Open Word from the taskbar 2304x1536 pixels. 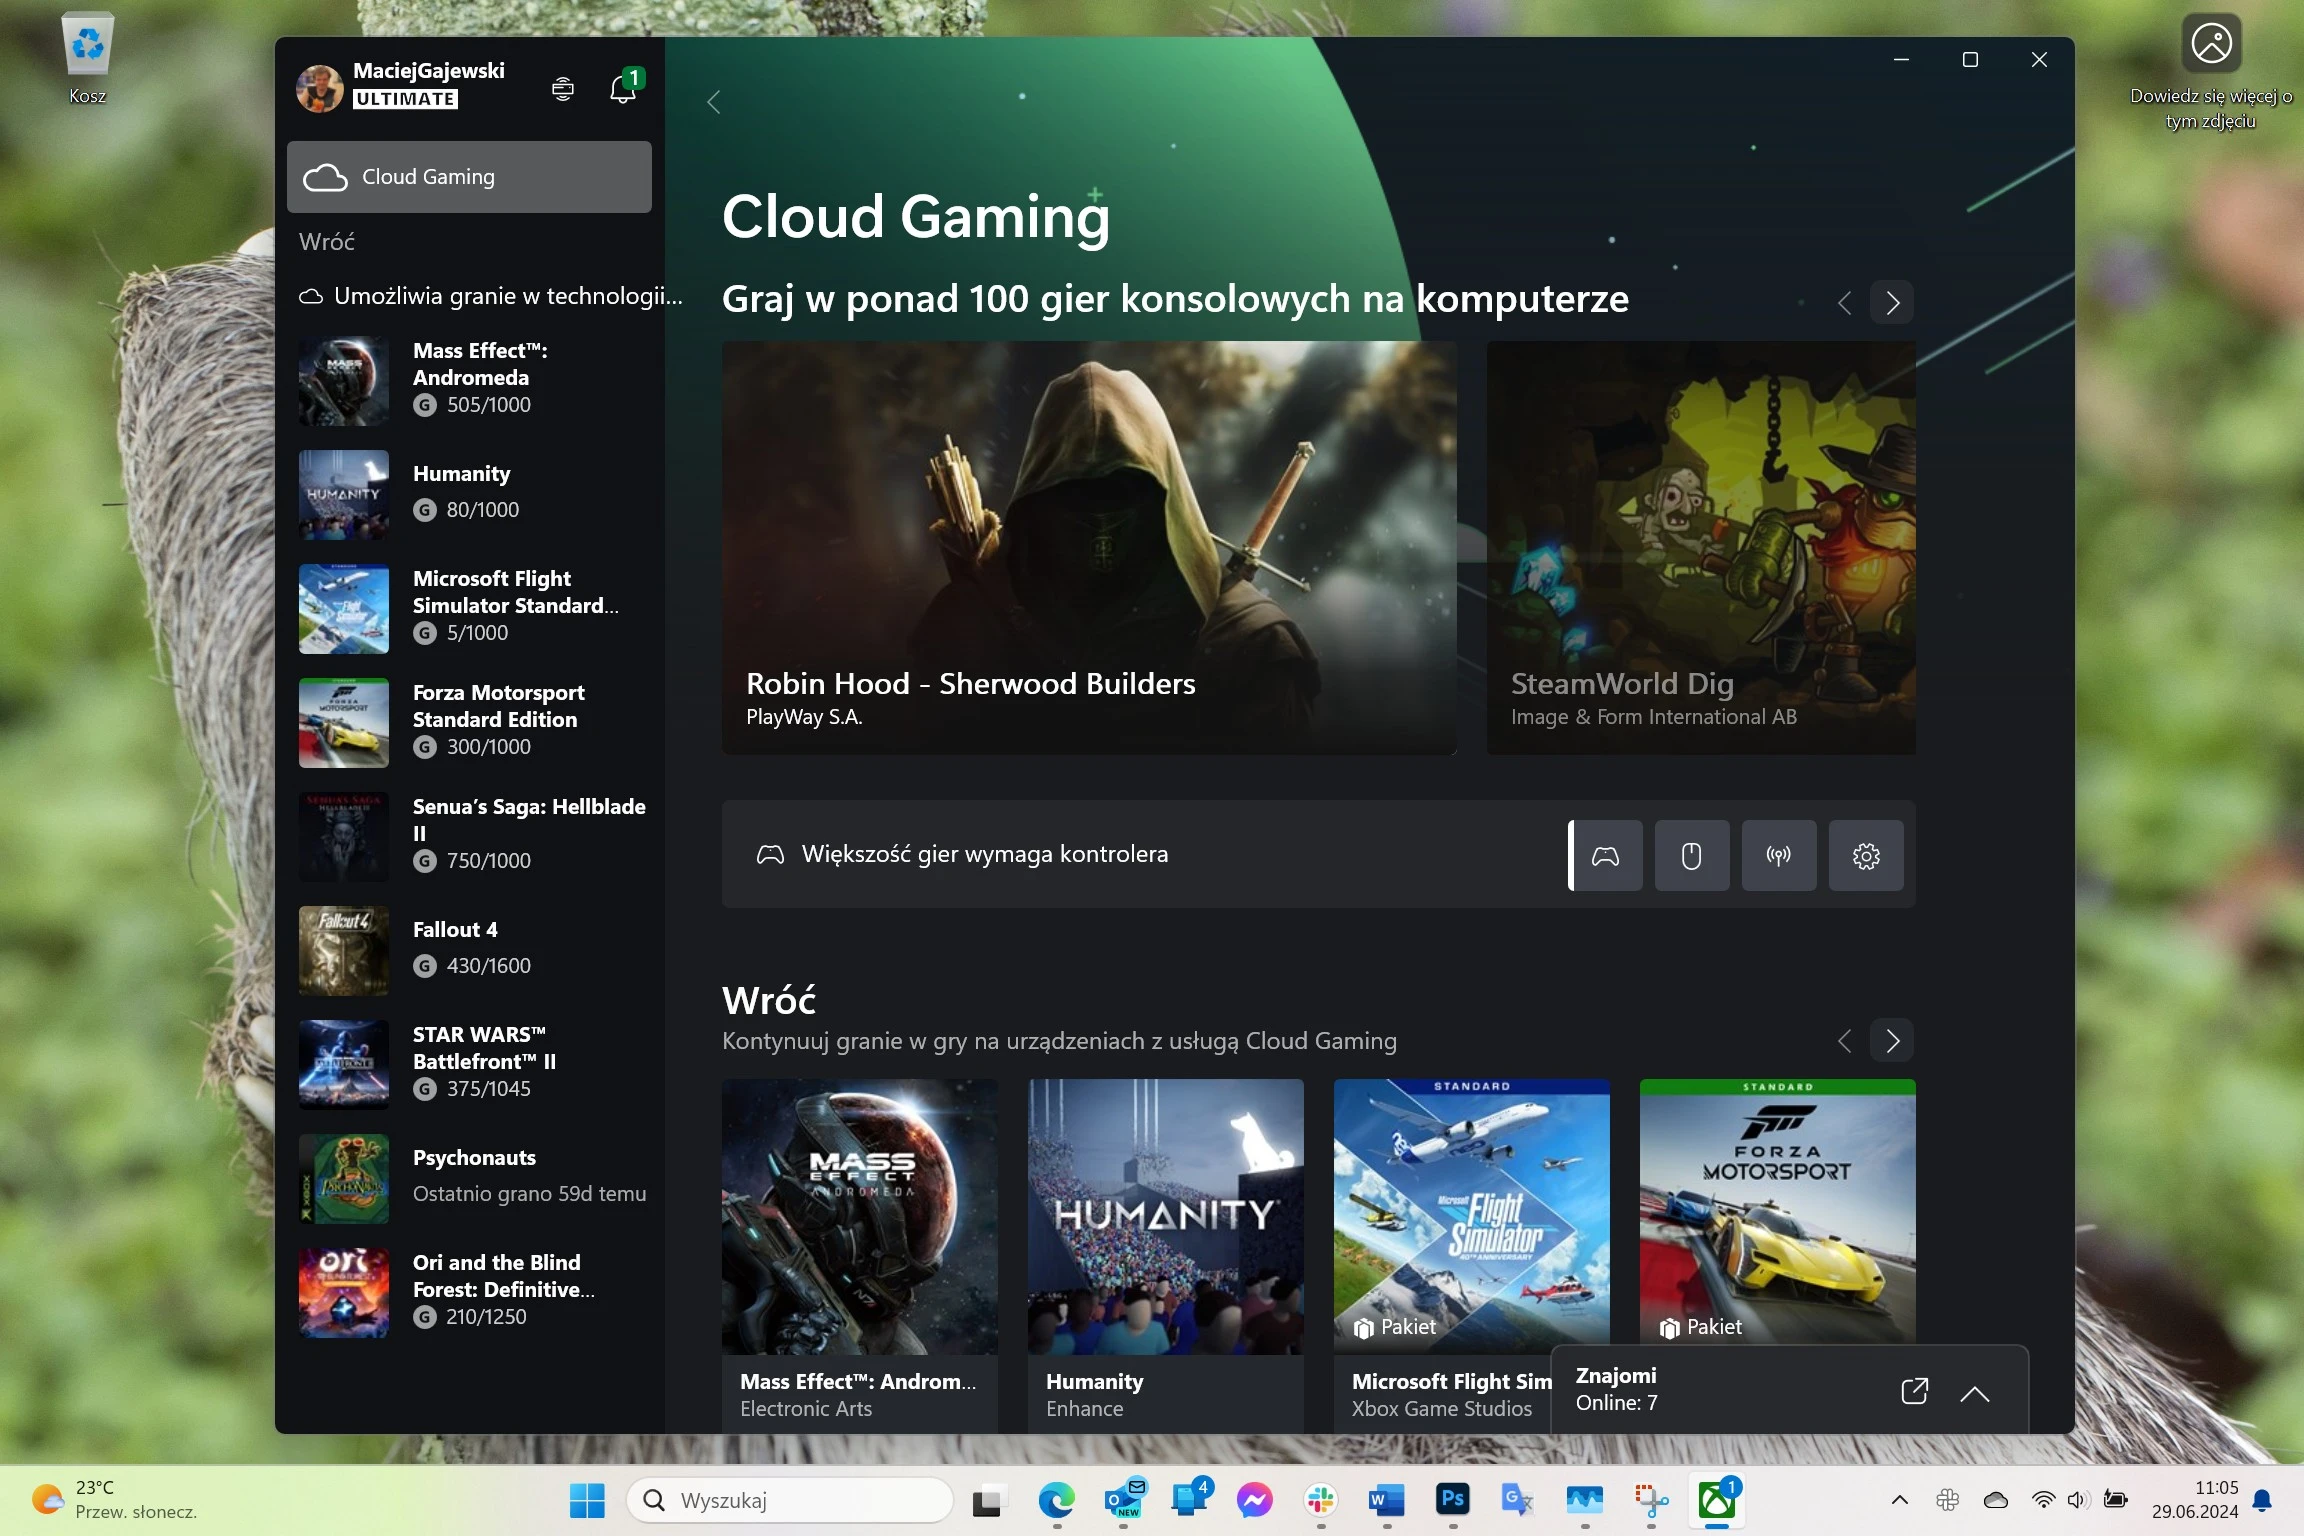point(1387,1500)
